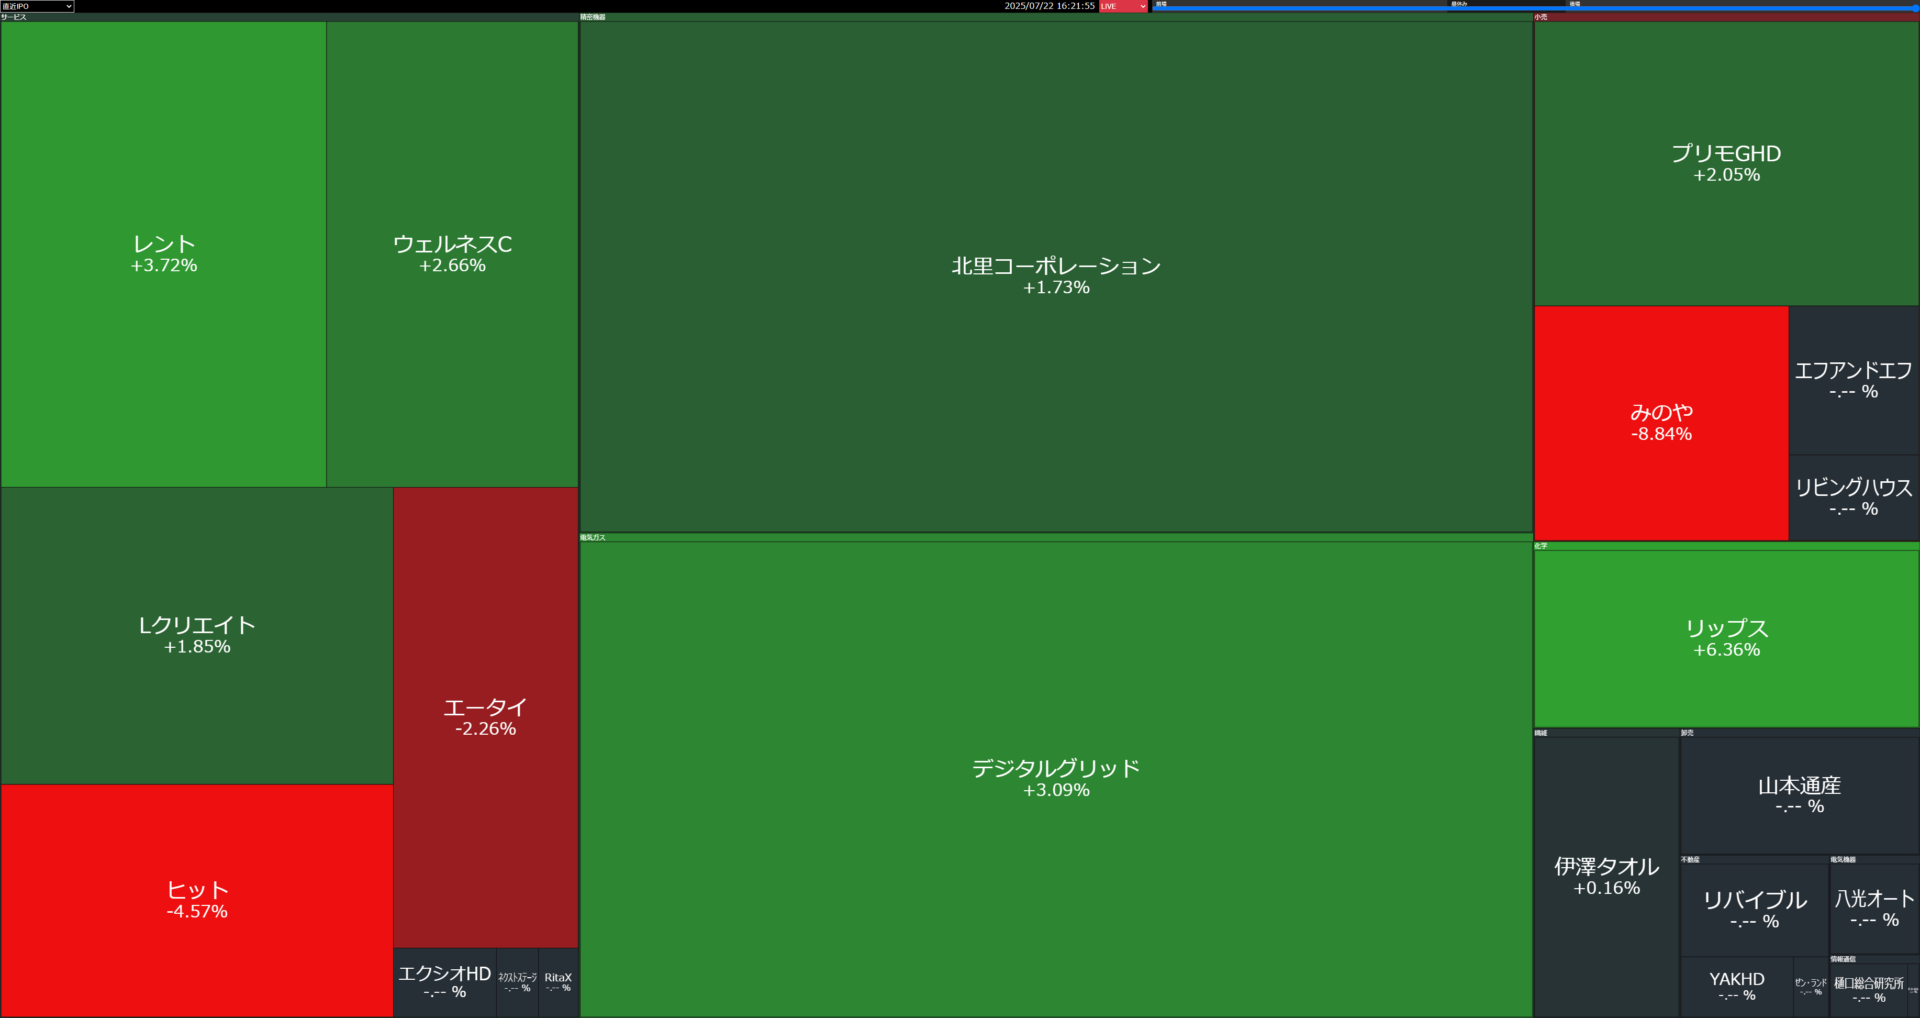
Task: Select the small ネクストステージ tile
Action: [517, 982]
